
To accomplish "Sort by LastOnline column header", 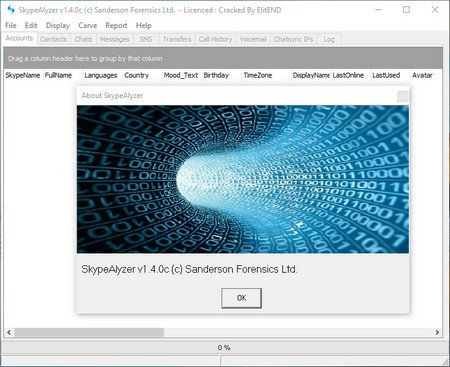I will coord(350,75).
